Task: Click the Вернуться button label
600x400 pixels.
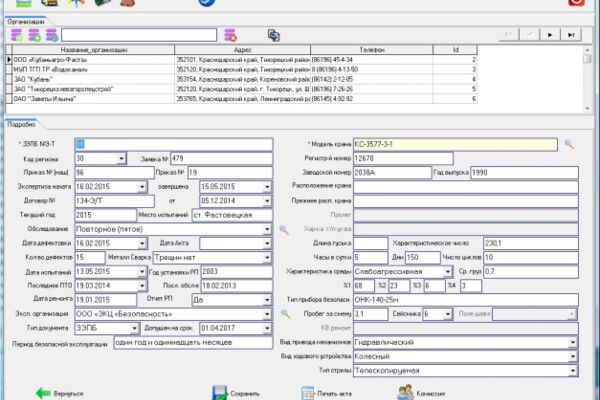Action: point(68,393)
